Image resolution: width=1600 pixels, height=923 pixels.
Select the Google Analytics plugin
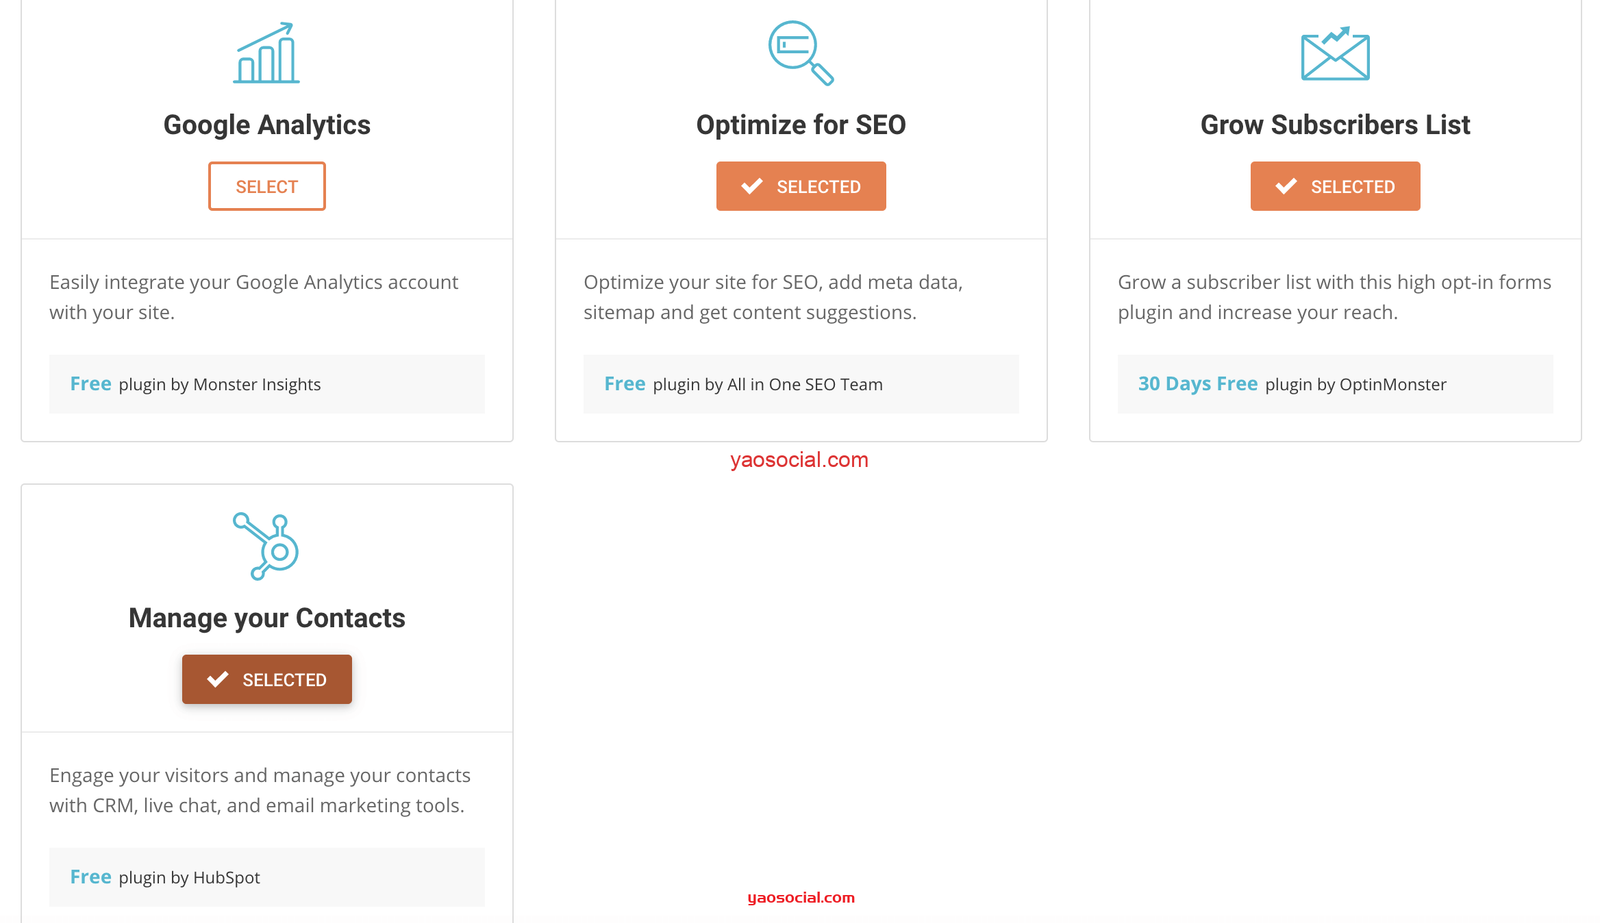pyautogui.click(x=267, y=186)
